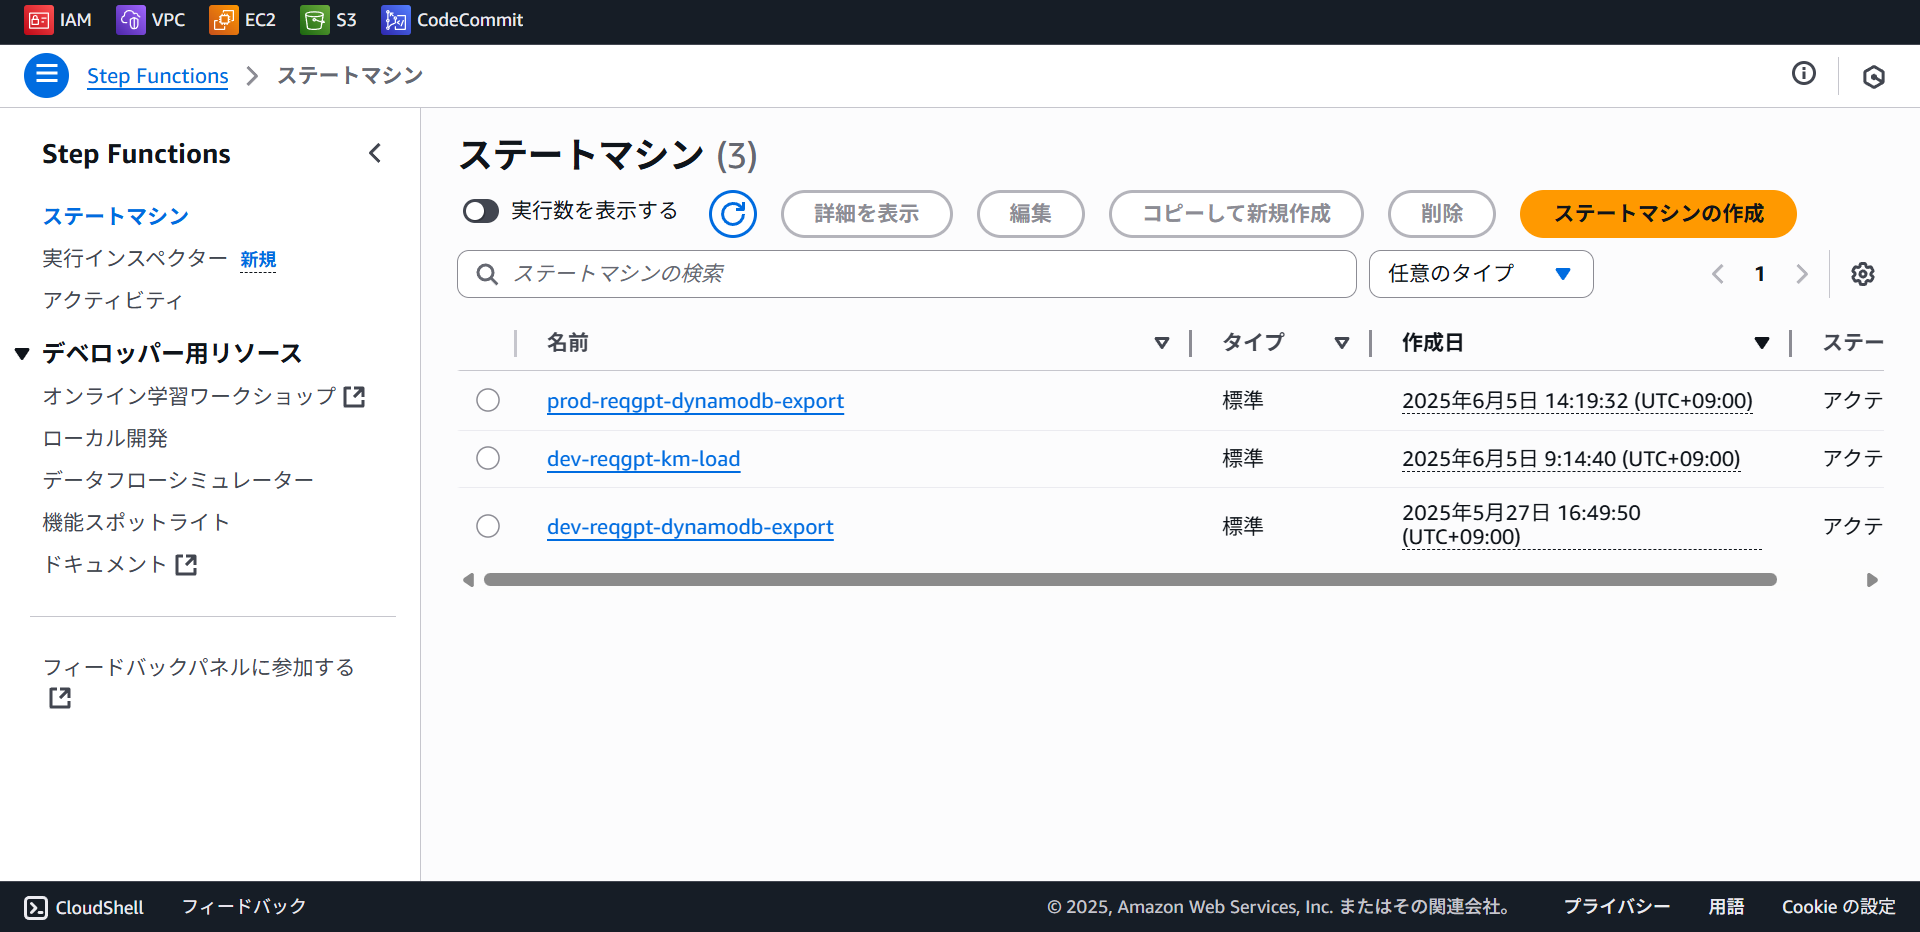Select radio for dev-reqgpt-dynamodb-export

tap(488, 526)
